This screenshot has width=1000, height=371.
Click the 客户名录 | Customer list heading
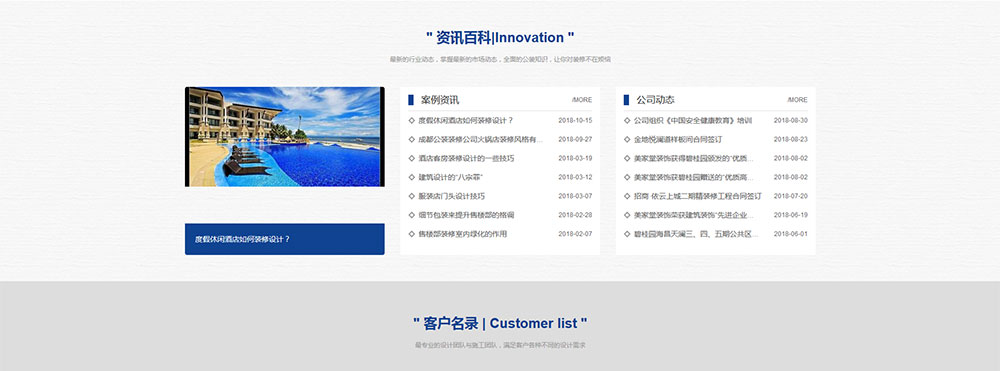[500, 323]
